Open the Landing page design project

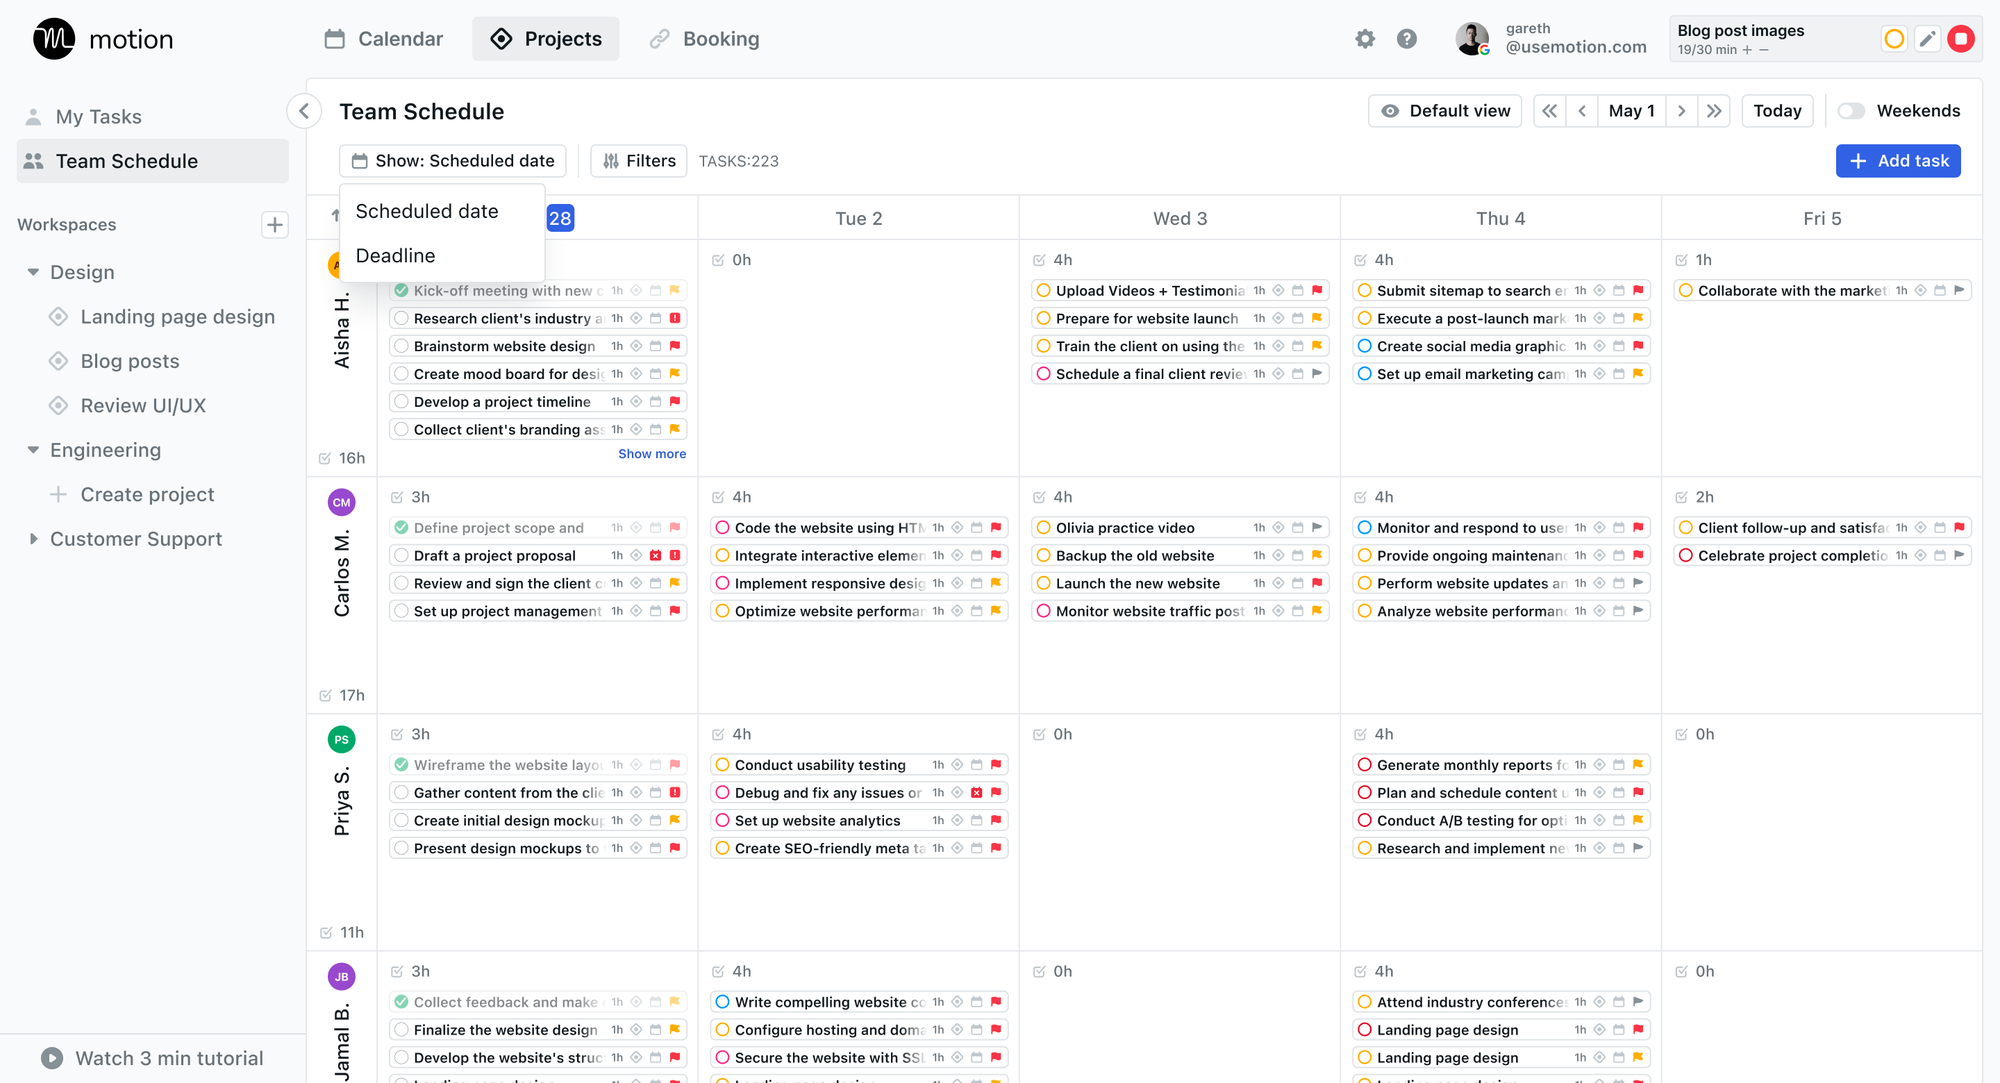tap(177, 317)
